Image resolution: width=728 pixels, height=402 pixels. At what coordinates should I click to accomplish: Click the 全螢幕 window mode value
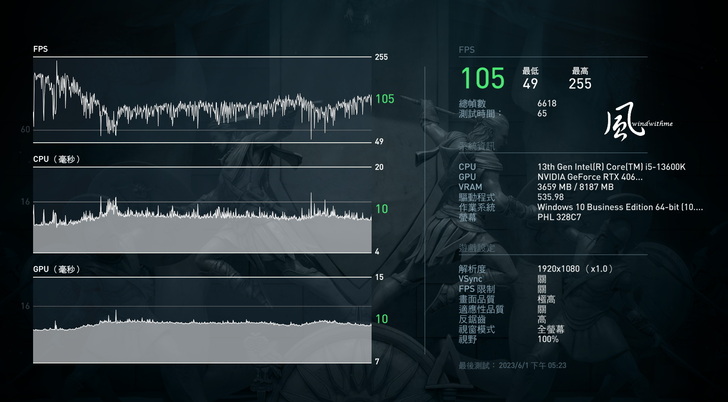[551, 330]
